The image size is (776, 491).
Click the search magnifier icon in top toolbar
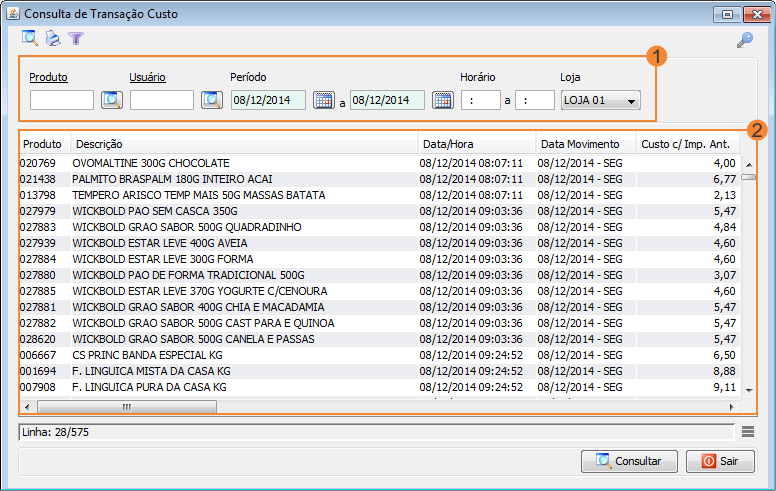[30, 39]
